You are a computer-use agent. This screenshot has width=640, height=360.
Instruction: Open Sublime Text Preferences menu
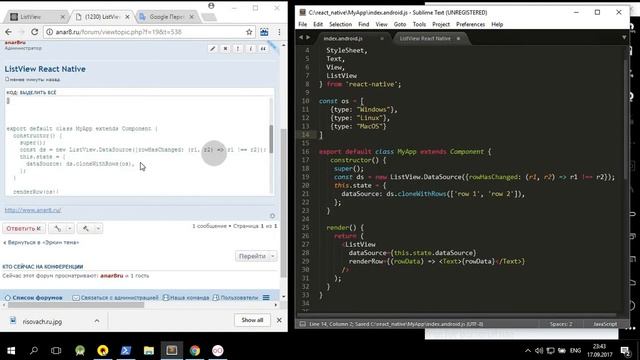pos(471,24)
